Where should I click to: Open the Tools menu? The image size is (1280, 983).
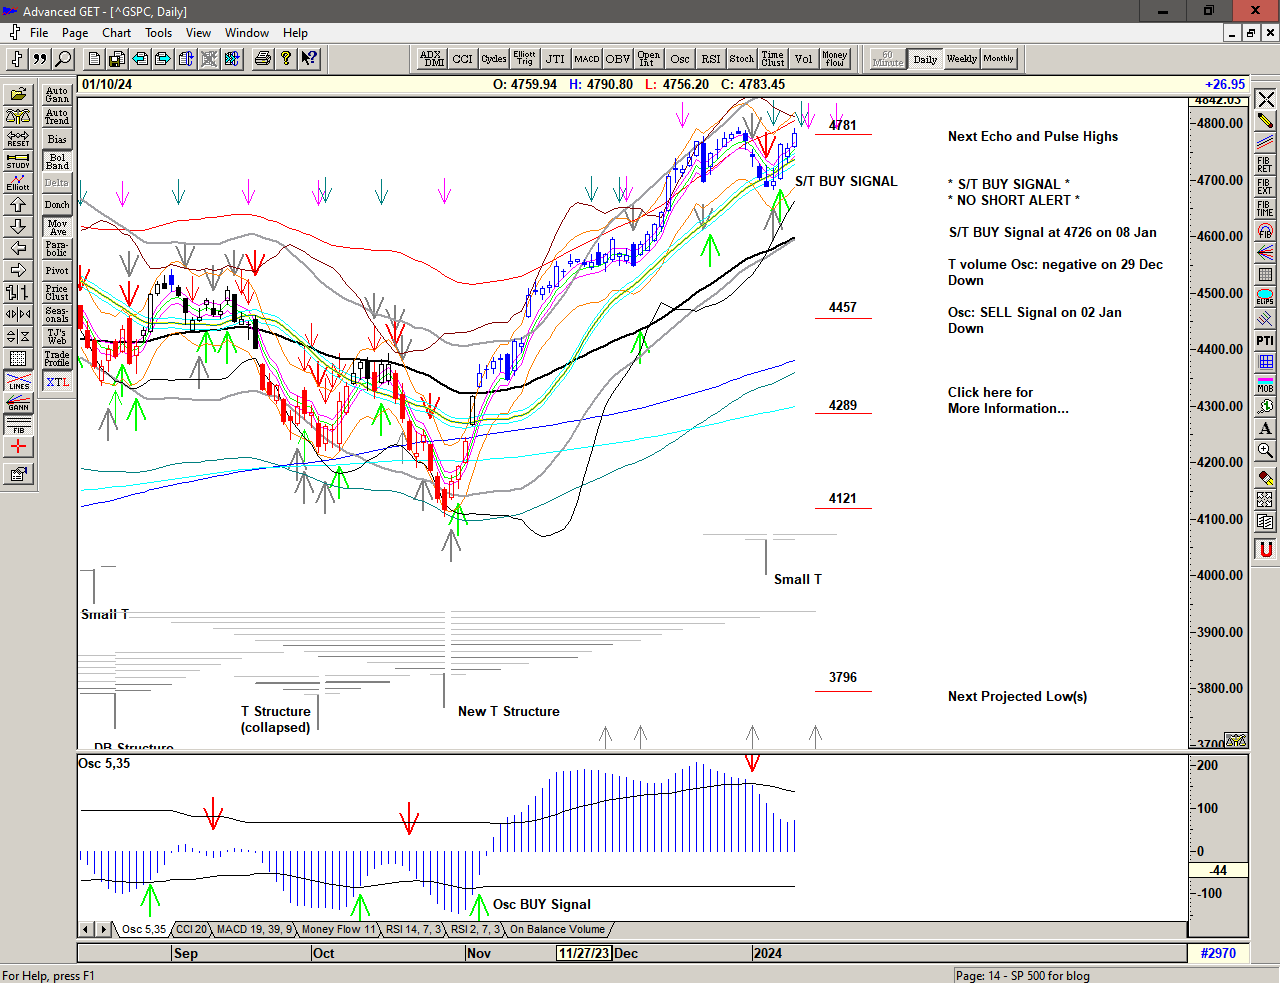(x=159, y=33)
